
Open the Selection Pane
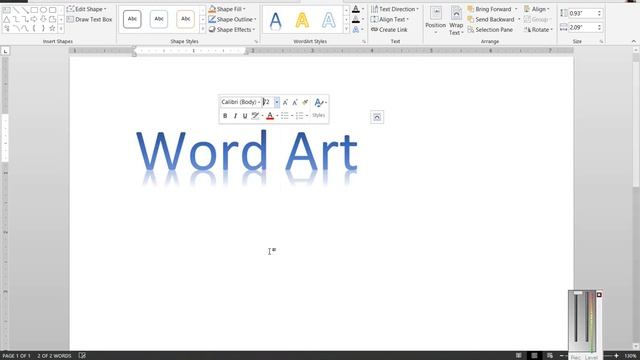pyautogui.click(x=490, y=29)
